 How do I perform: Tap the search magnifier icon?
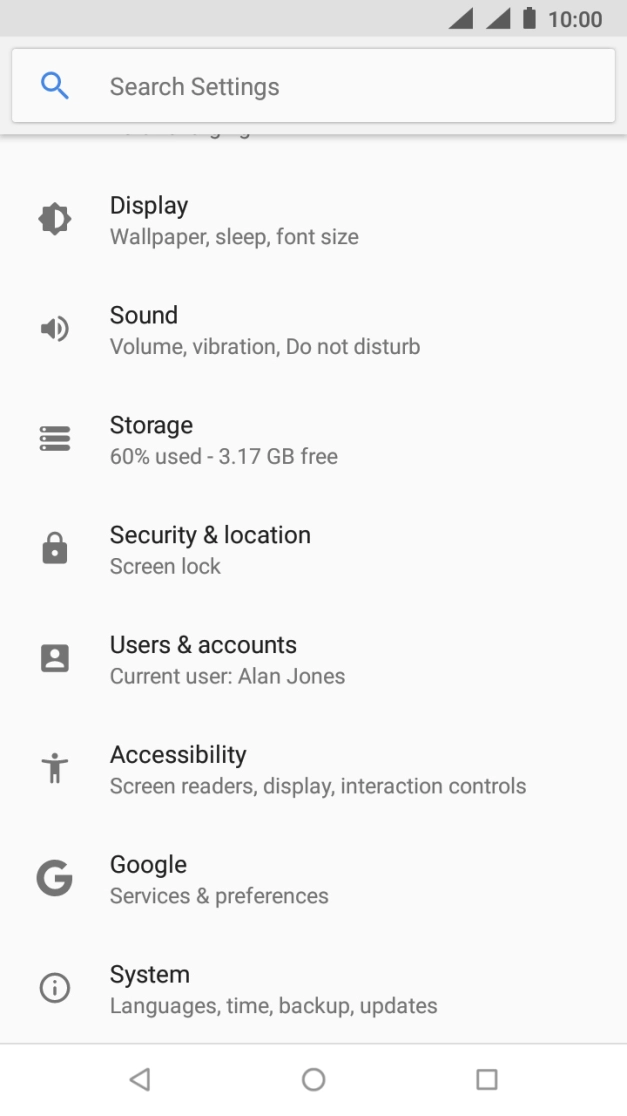[55, 87]
